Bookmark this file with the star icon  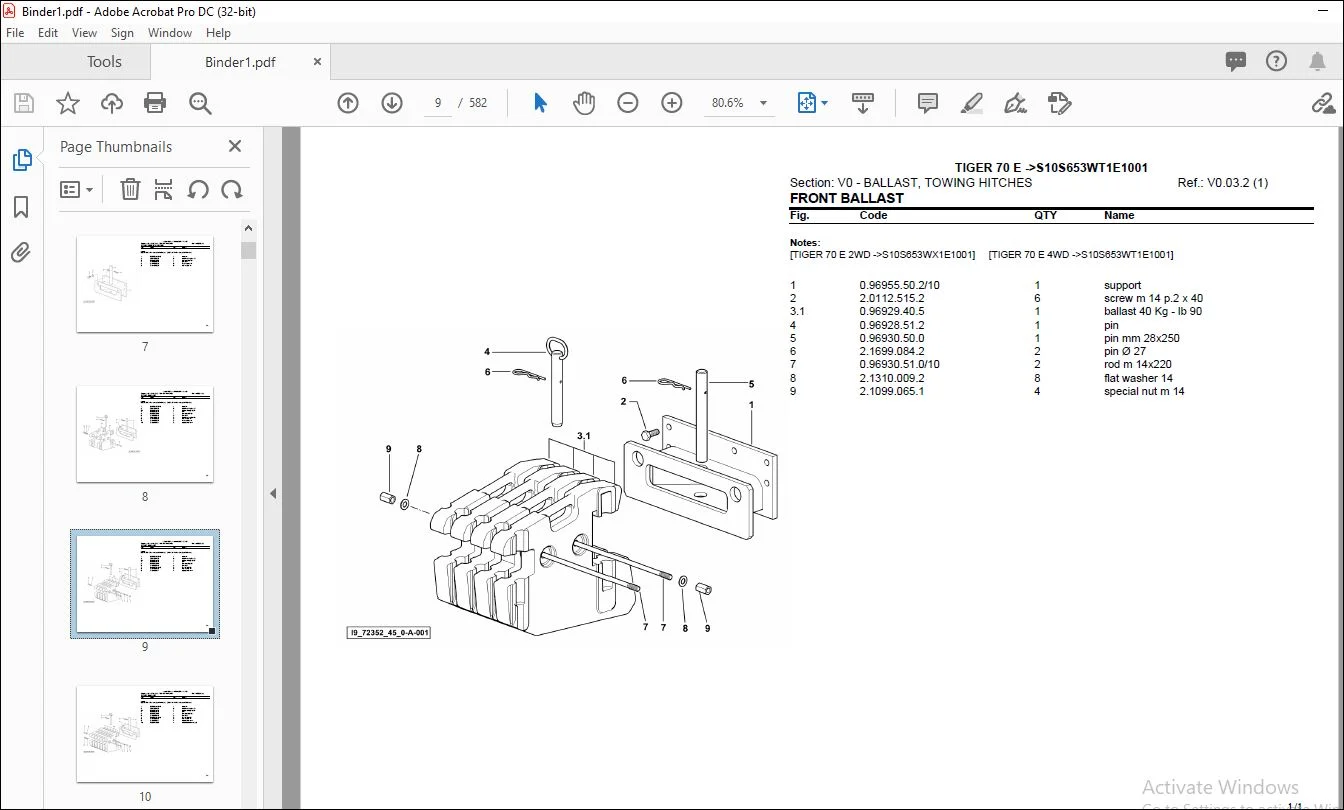pos(67,103)
